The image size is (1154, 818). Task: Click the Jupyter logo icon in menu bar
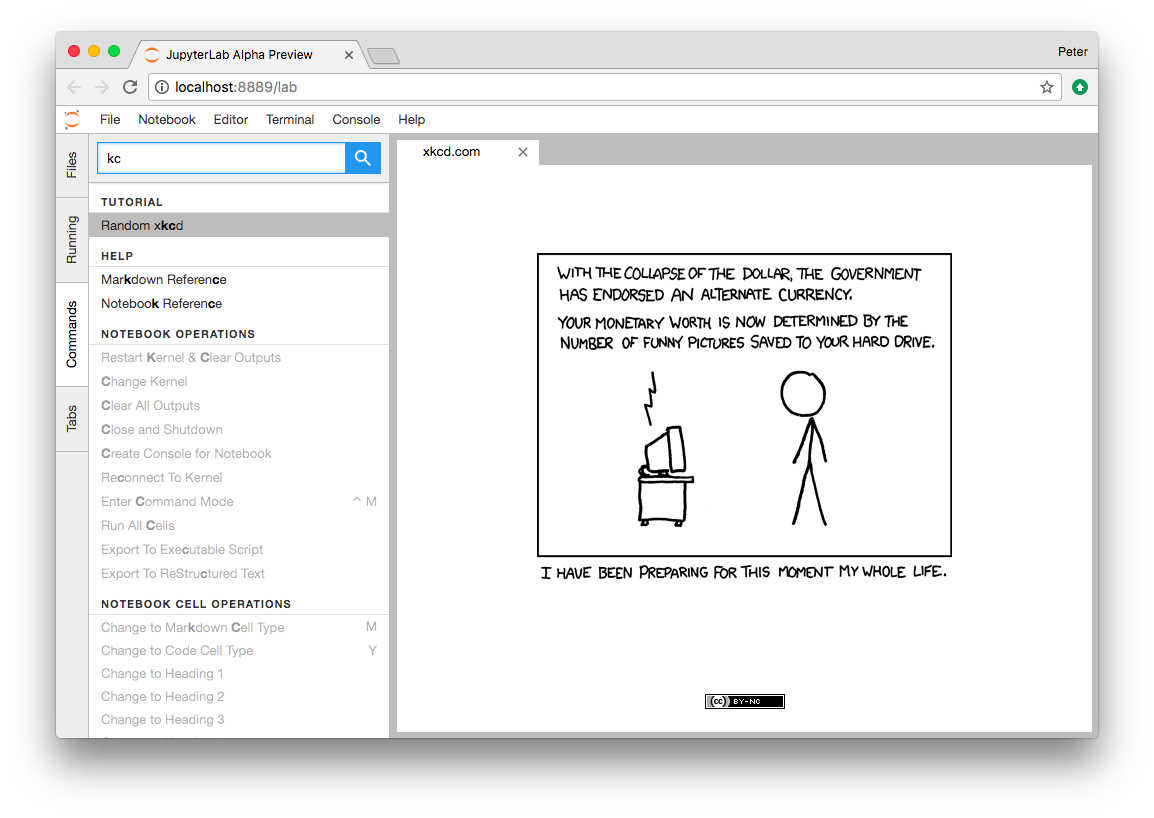coord(72,119)
